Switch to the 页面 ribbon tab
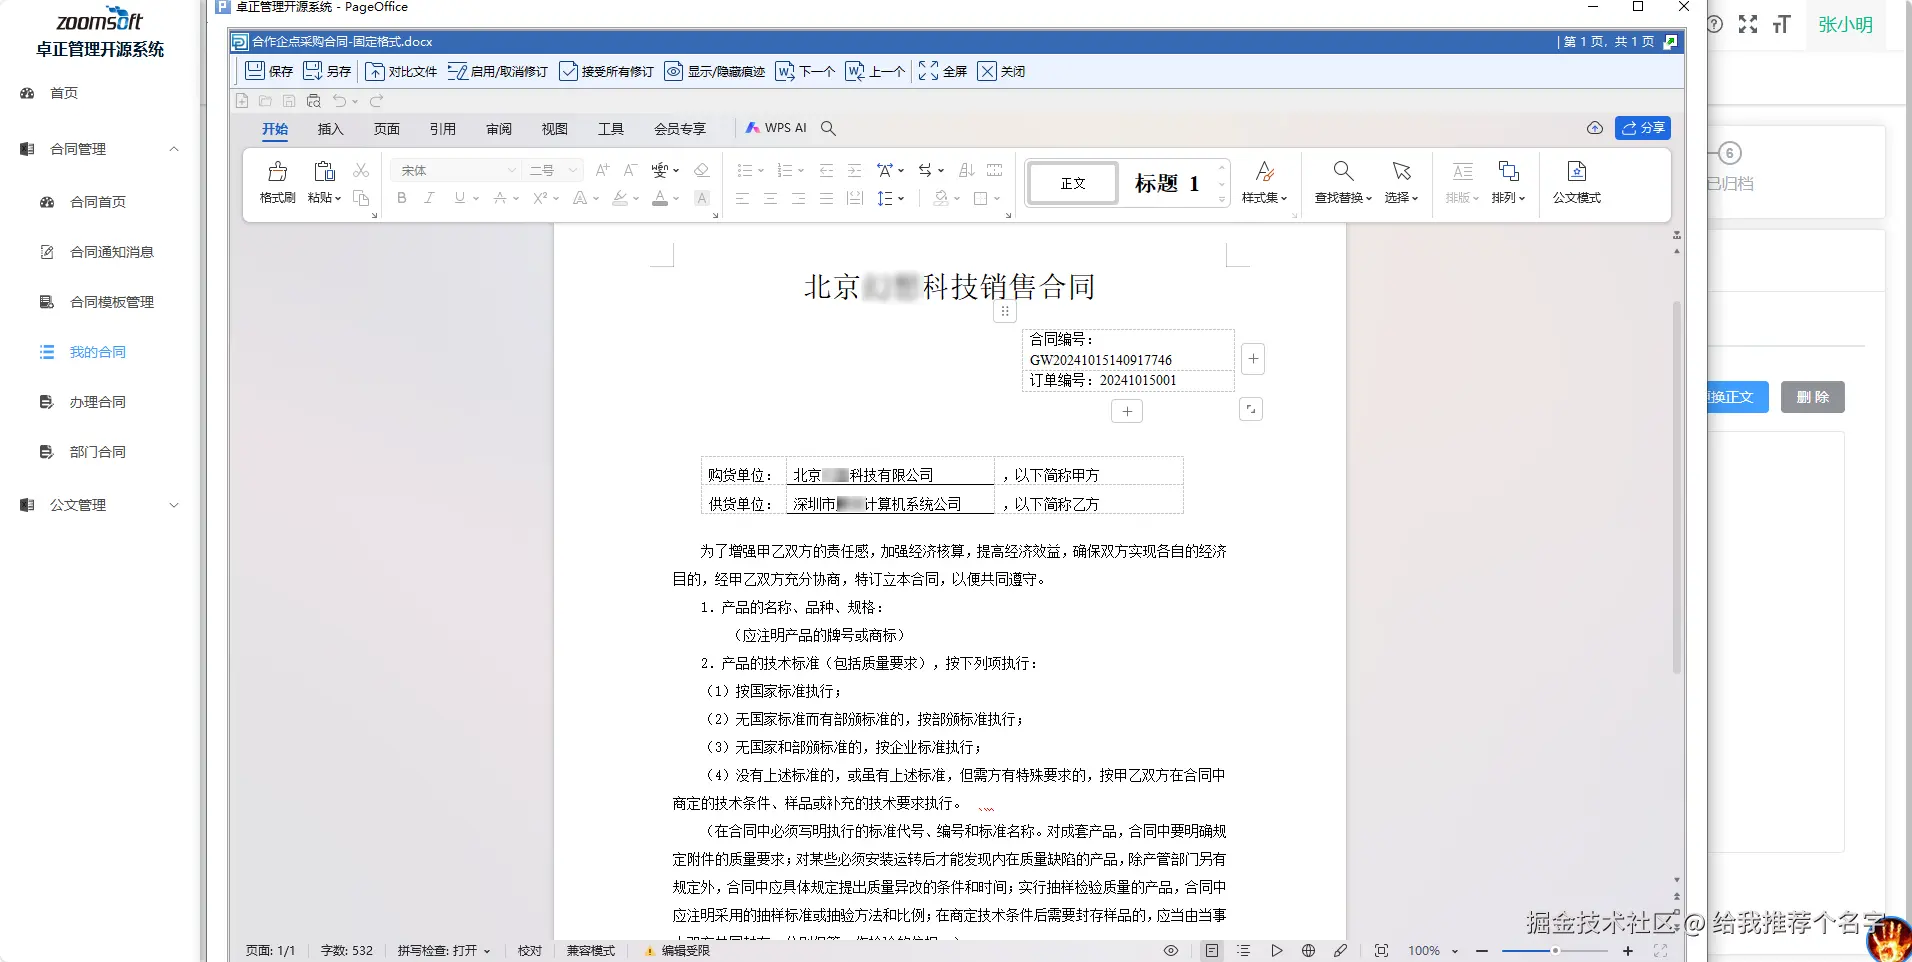 [x=386, y=129]
